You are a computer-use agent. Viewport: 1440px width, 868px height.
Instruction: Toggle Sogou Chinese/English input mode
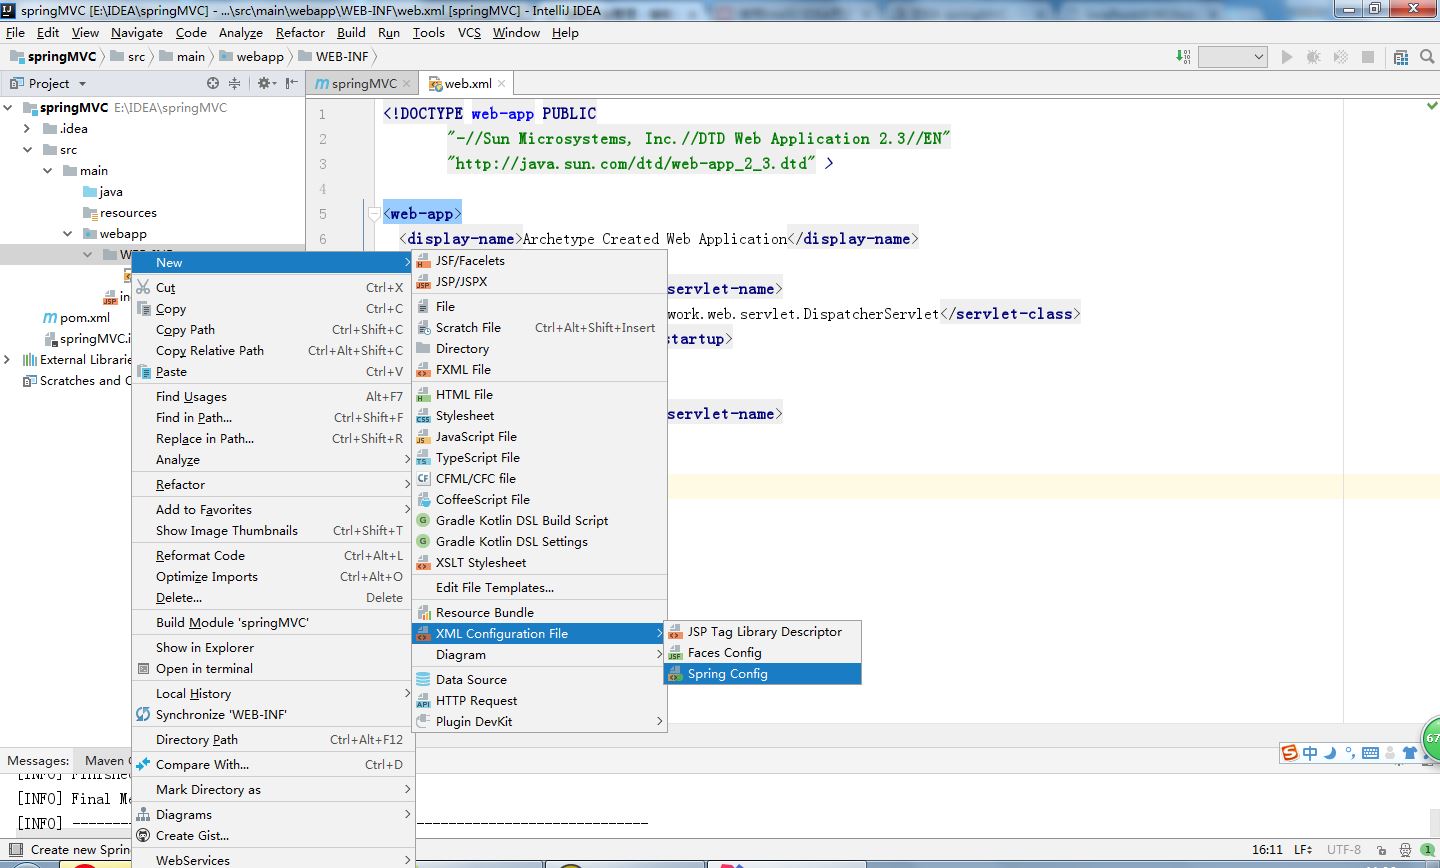pos(1310,753)
